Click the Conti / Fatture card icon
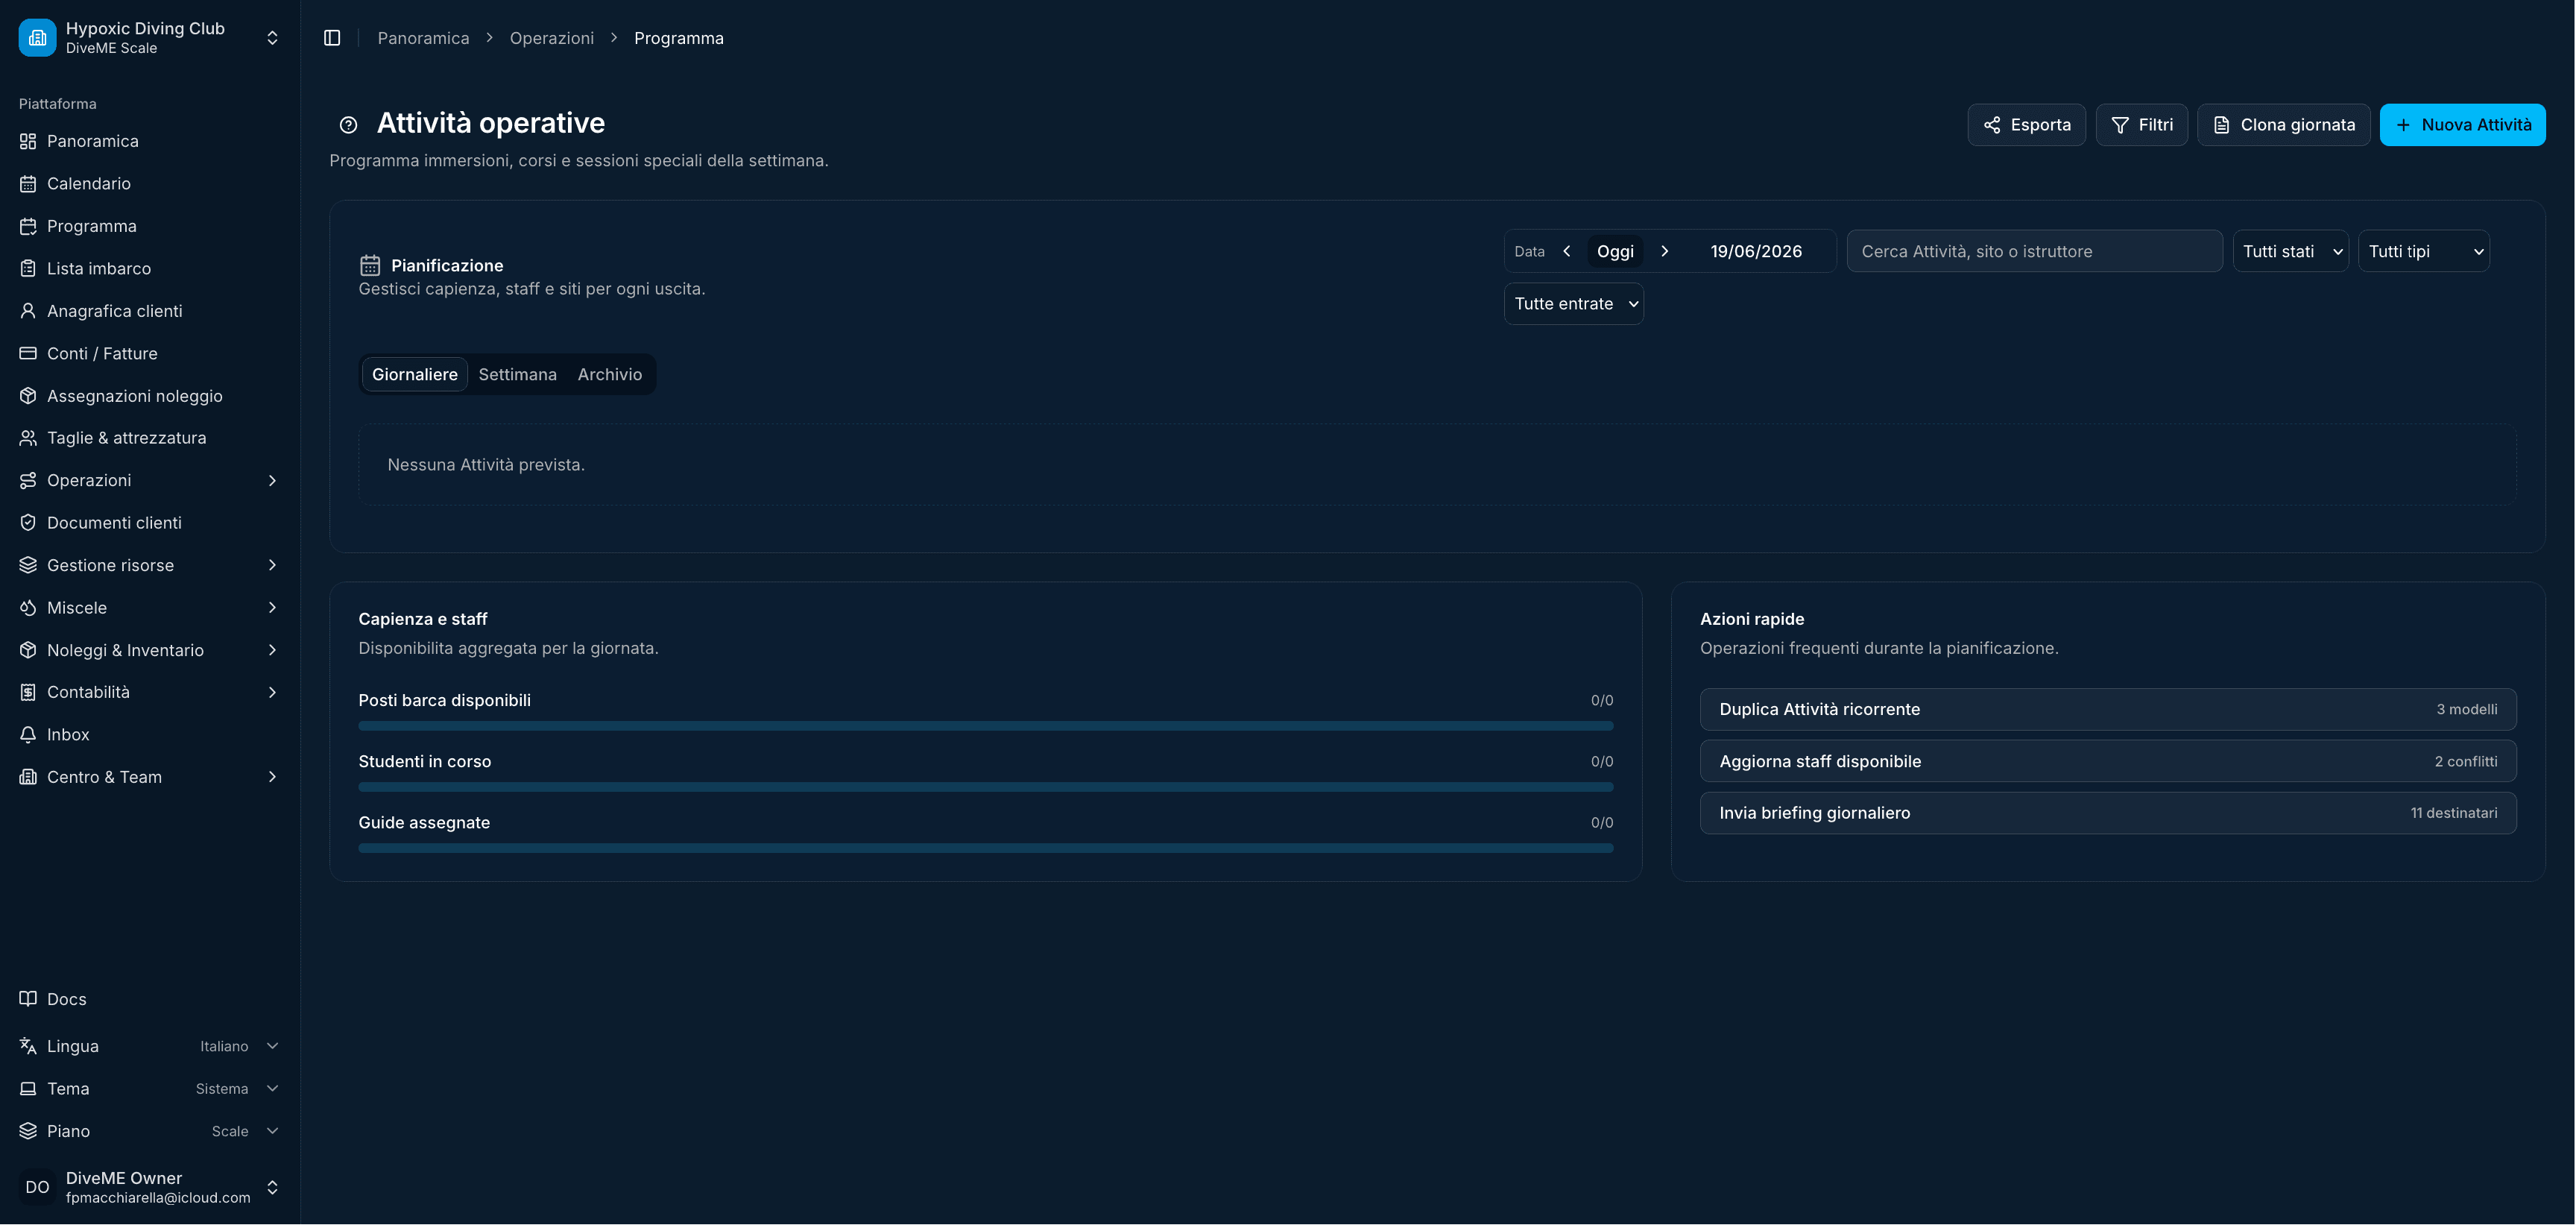This screenshot has height=1225, width=2576. click(28, 353)
